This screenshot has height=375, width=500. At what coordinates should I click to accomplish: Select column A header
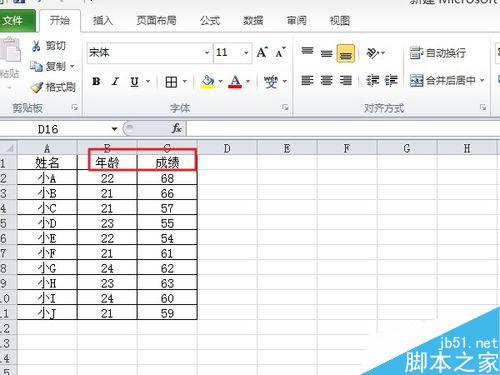[x=47, y=148]
